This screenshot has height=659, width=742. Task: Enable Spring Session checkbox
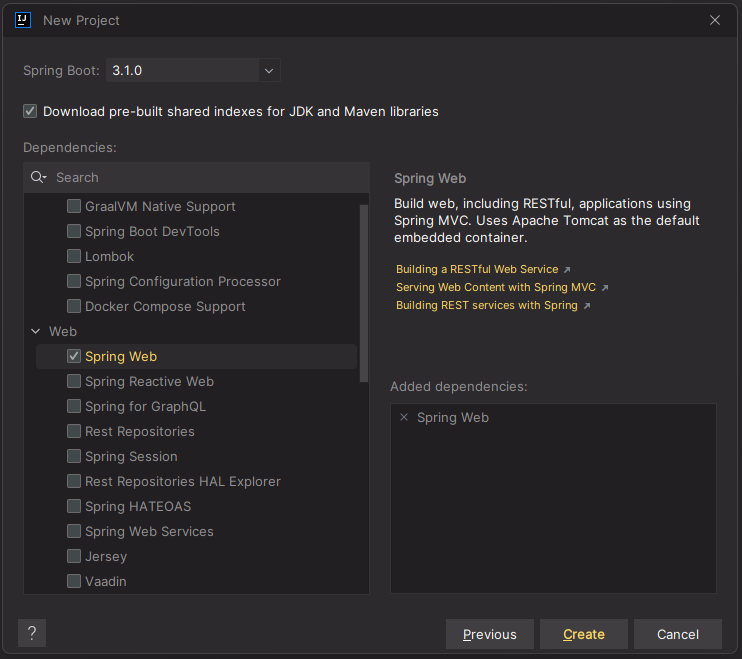click(x=74, y=456)
